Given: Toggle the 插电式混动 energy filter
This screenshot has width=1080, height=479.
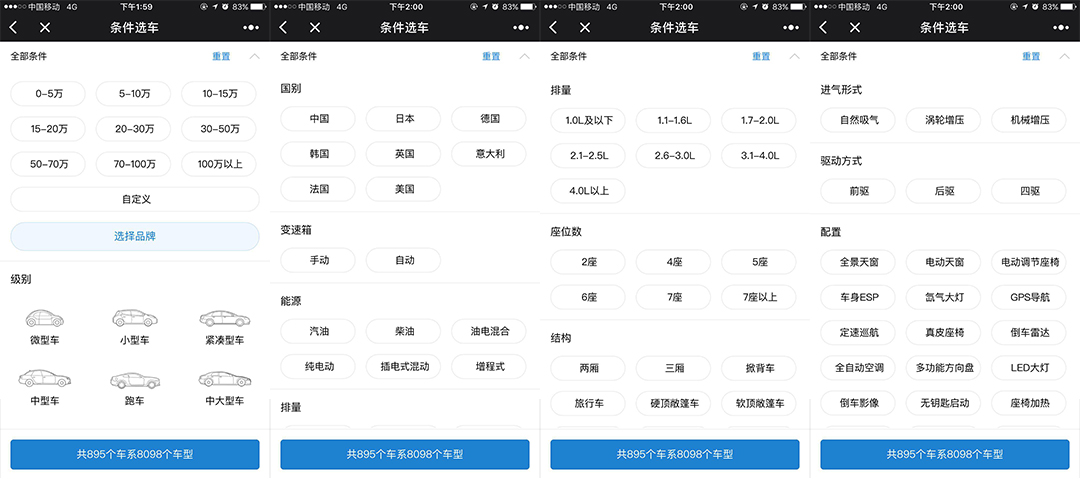Looking at the screenshot, I should pos(403,367).
